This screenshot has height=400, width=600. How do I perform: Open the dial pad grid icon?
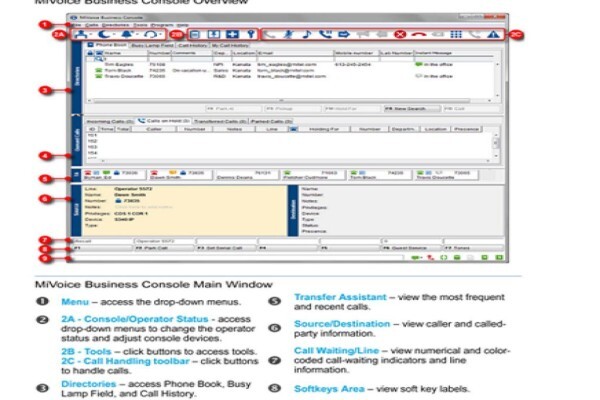coord(456,34)
